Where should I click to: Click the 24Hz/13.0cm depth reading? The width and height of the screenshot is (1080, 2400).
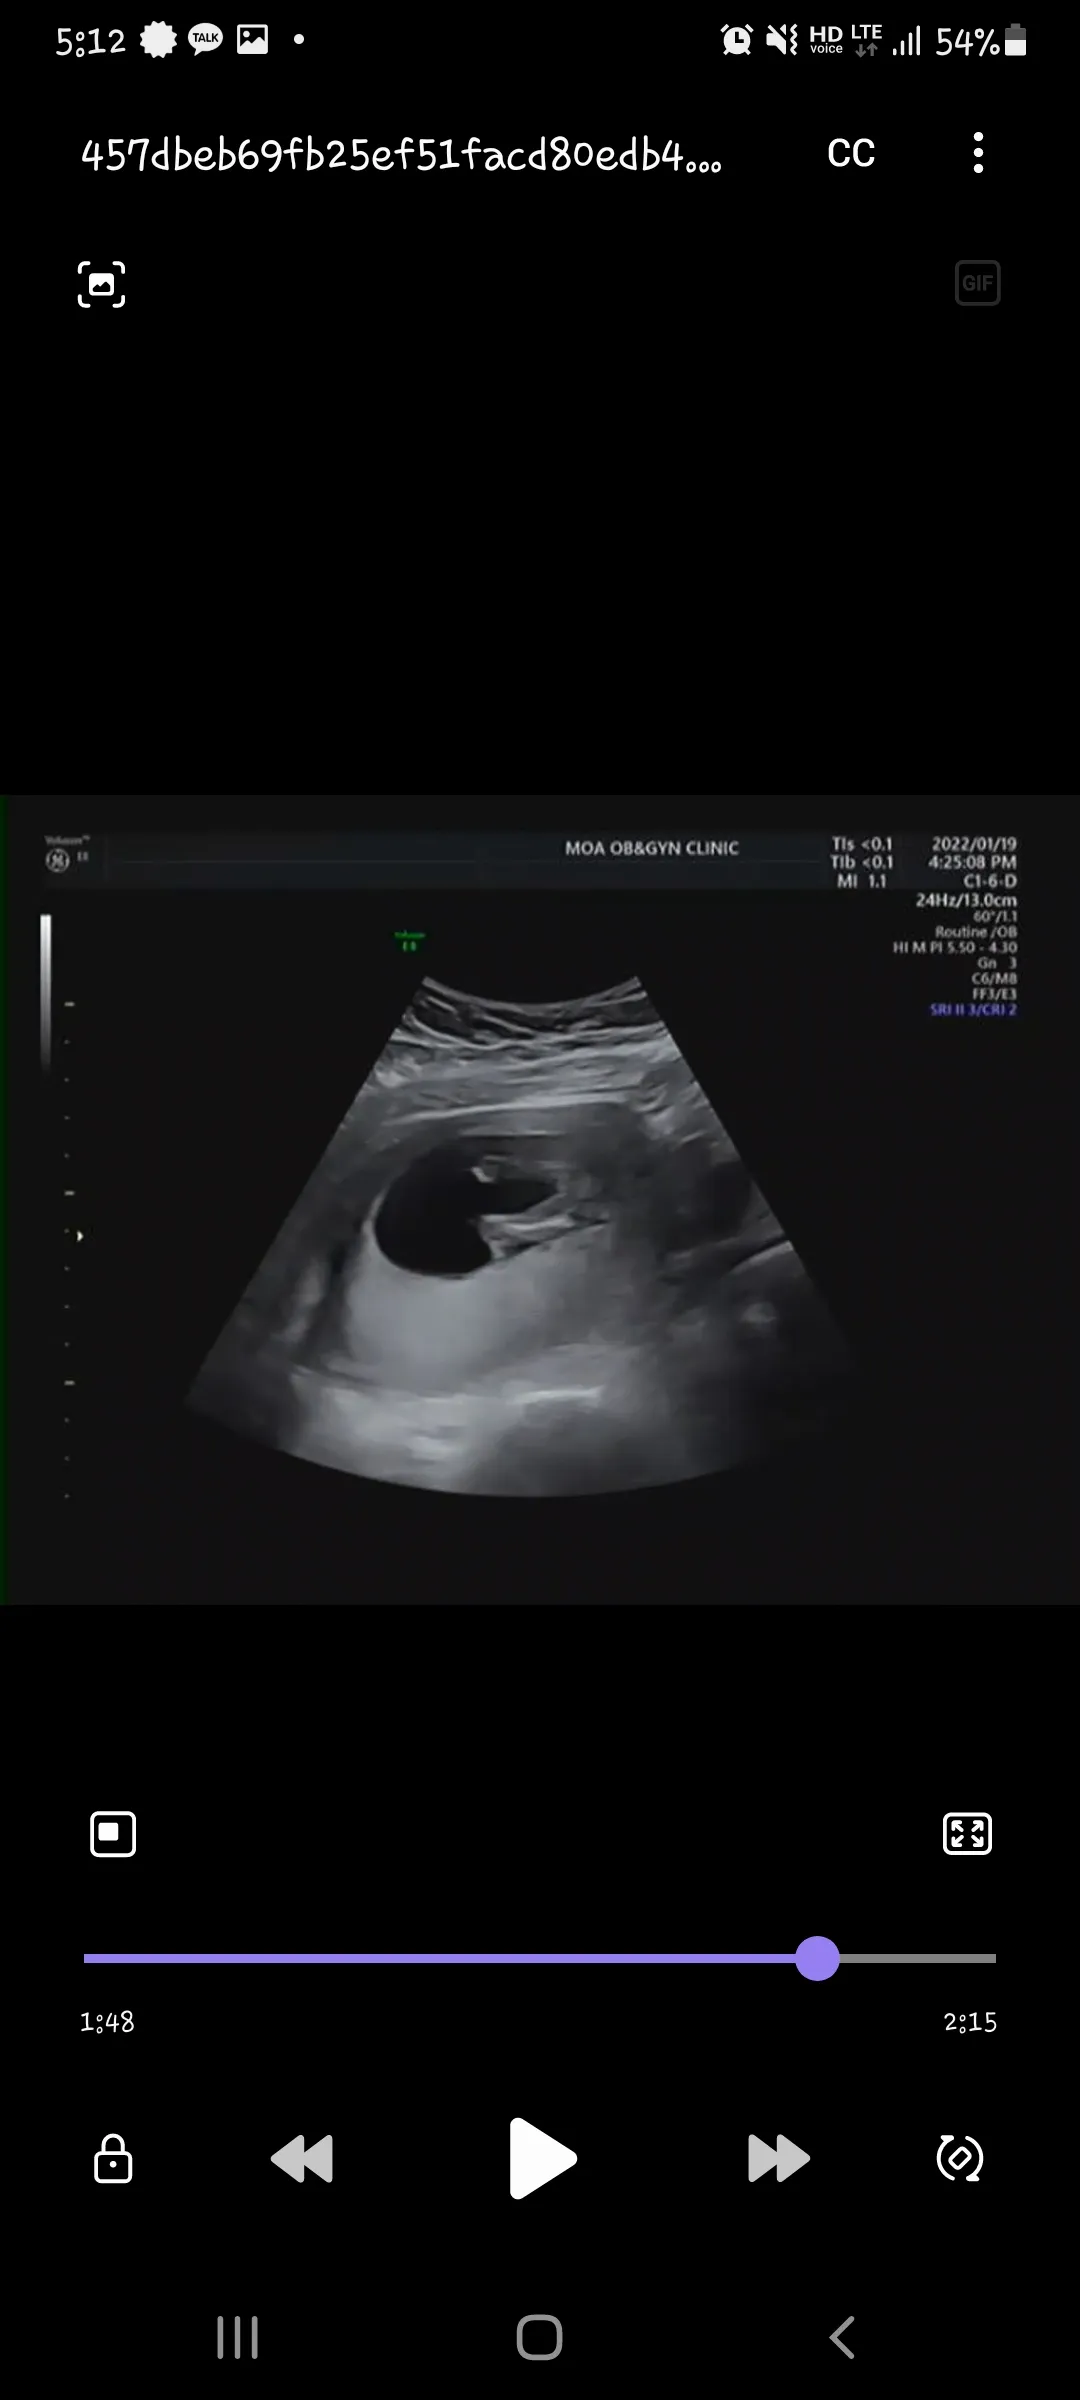(x=966, y=900)
